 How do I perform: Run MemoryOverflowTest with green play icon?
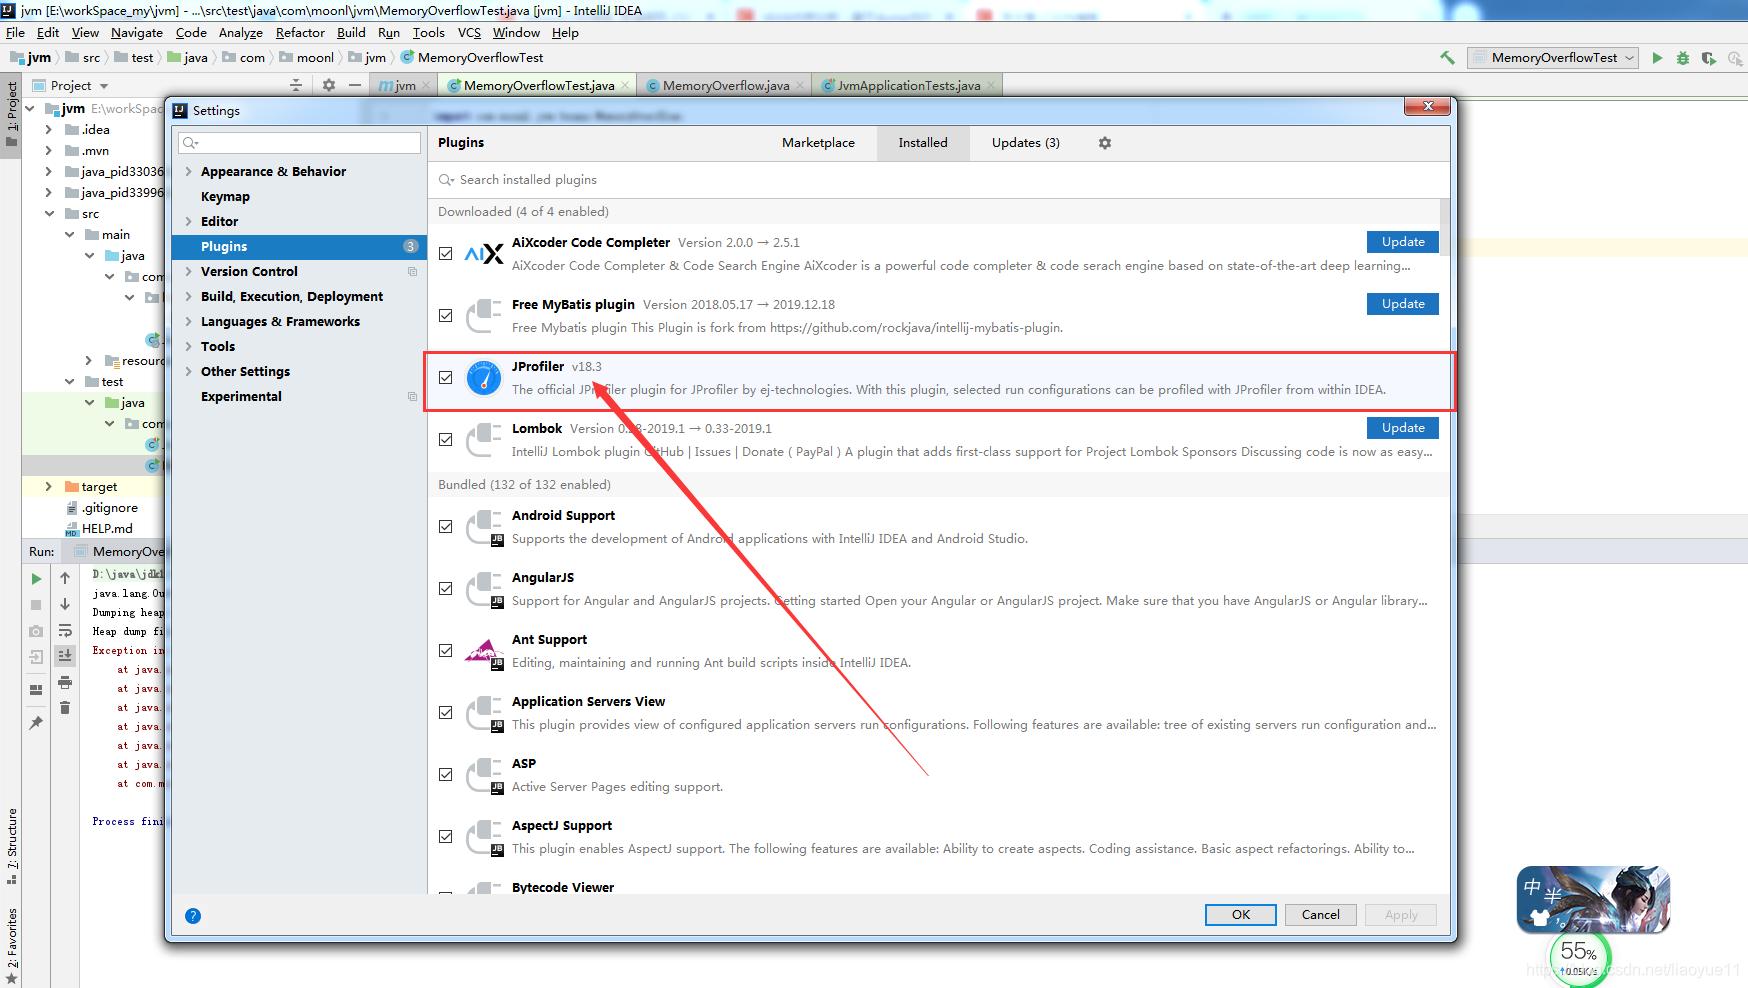[1657, 58]
